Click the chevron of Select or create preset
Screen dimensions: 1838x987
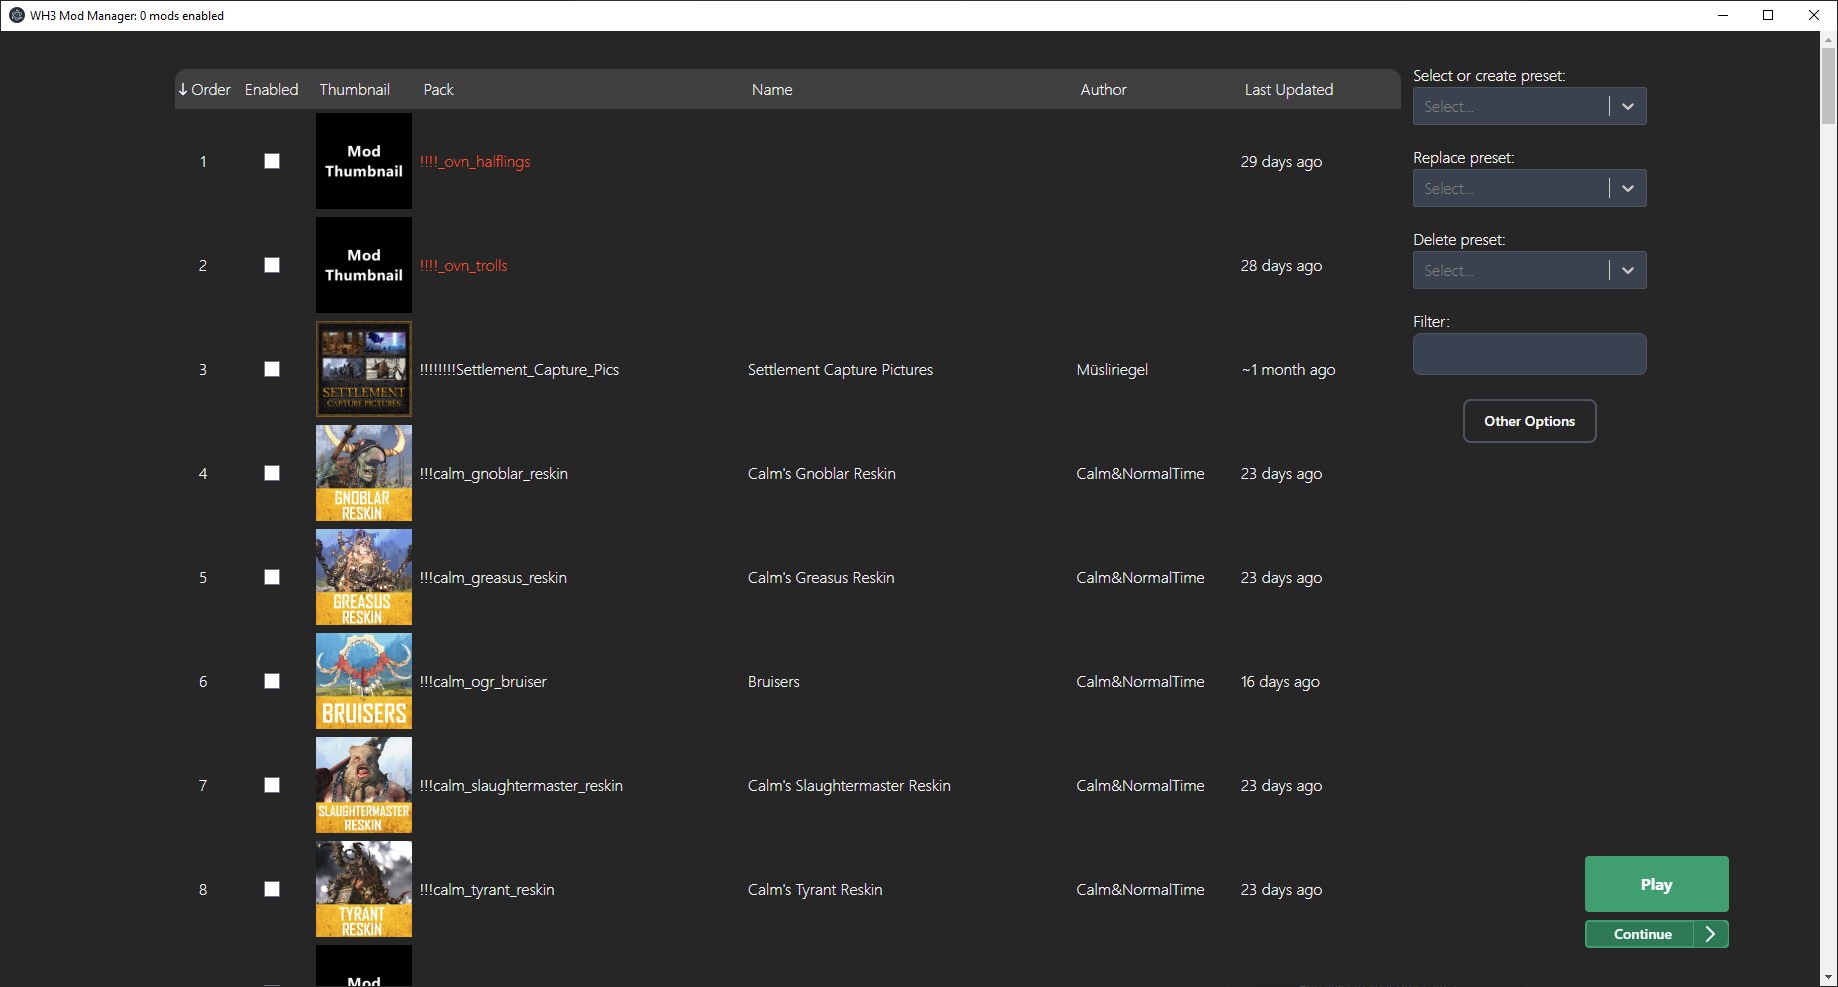[x=1628, y=106]
